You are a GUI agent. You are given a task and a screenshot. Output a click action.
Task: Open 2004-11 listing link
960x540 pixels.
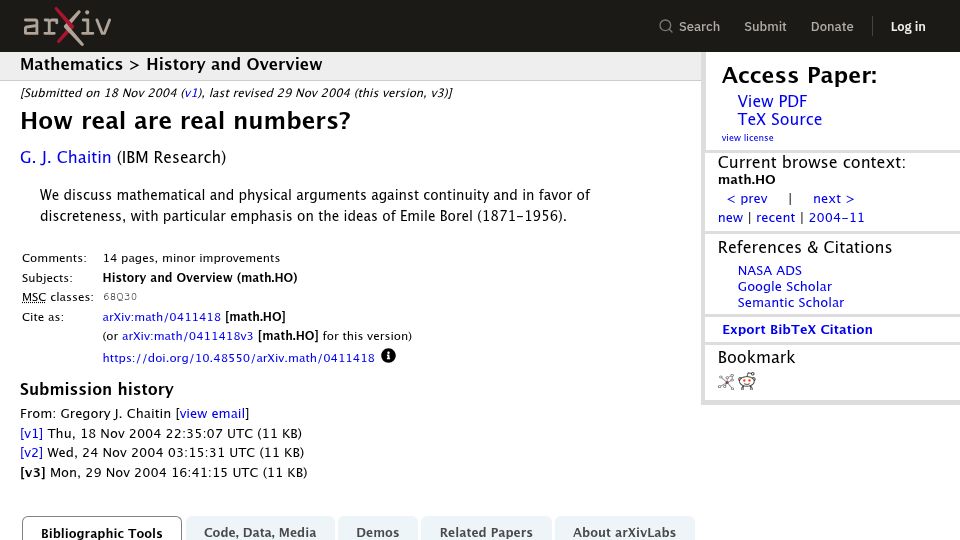tap(836, 217)
